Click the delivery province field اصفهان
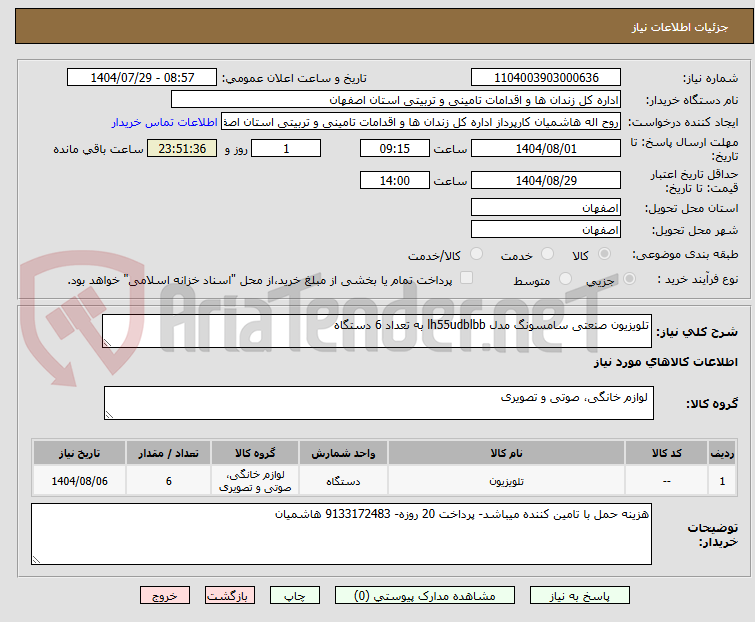This screenshot has width=755, height=622. pyautogui.click(x=546, y=207)
